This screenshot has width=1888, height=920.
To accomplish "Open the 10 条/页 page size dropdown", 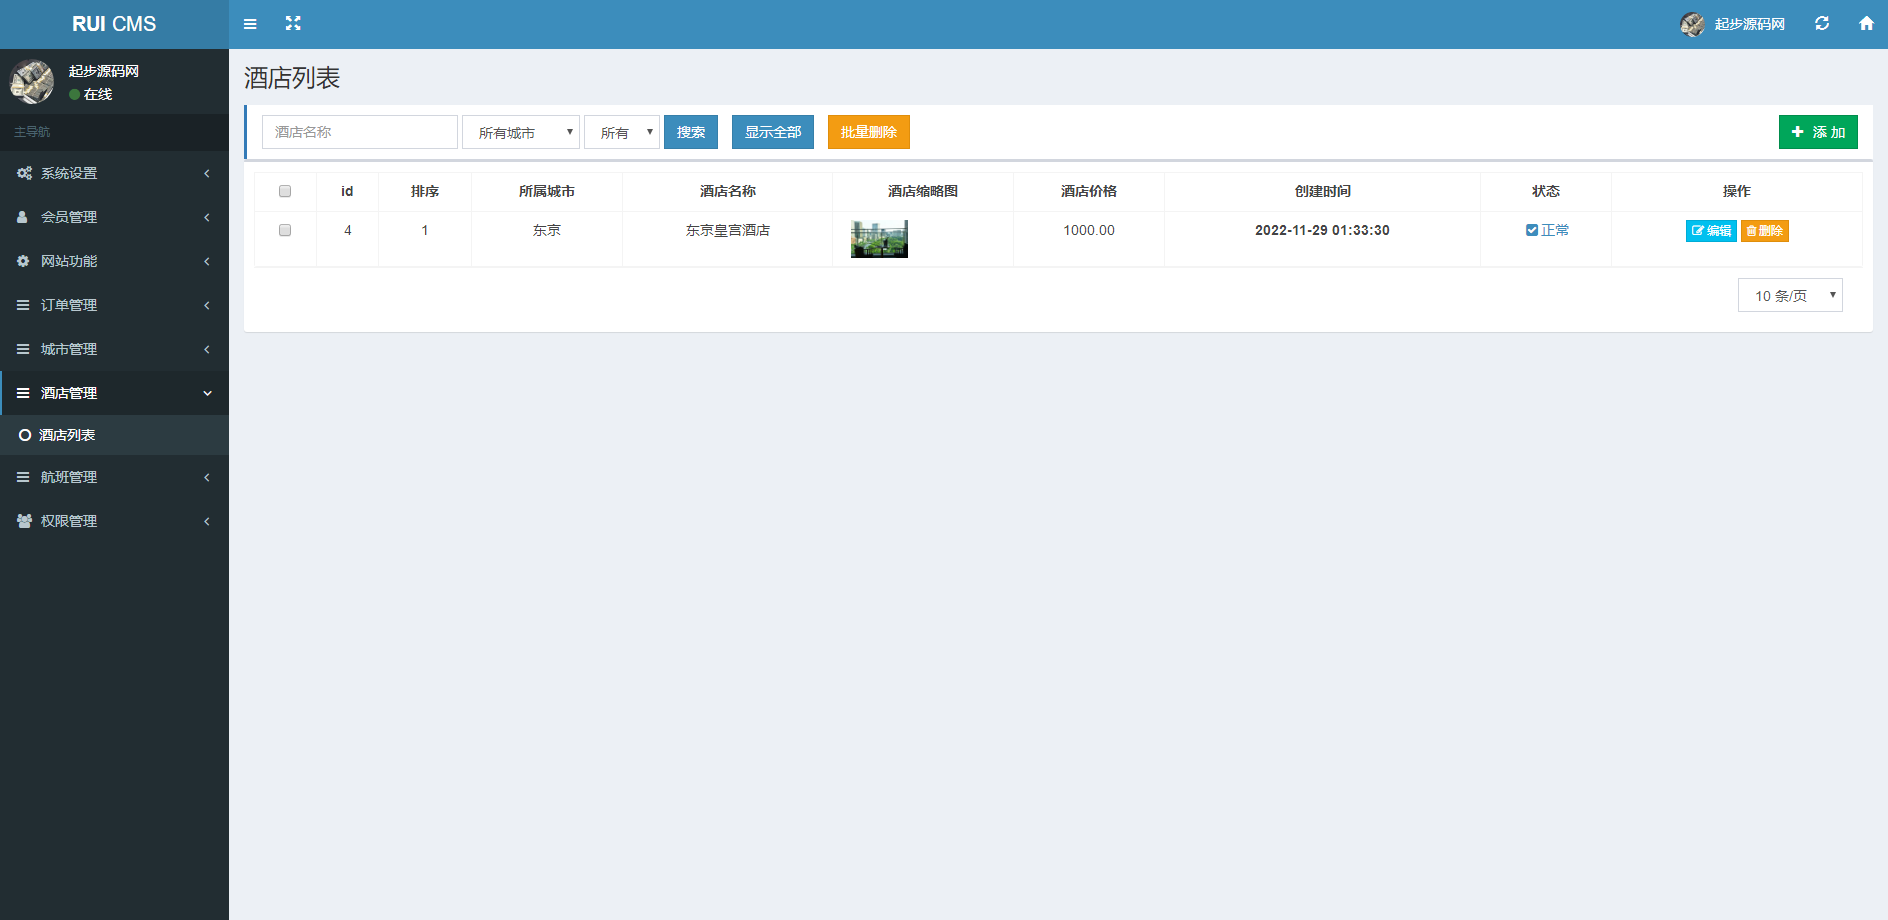I will click(1790, 295).
